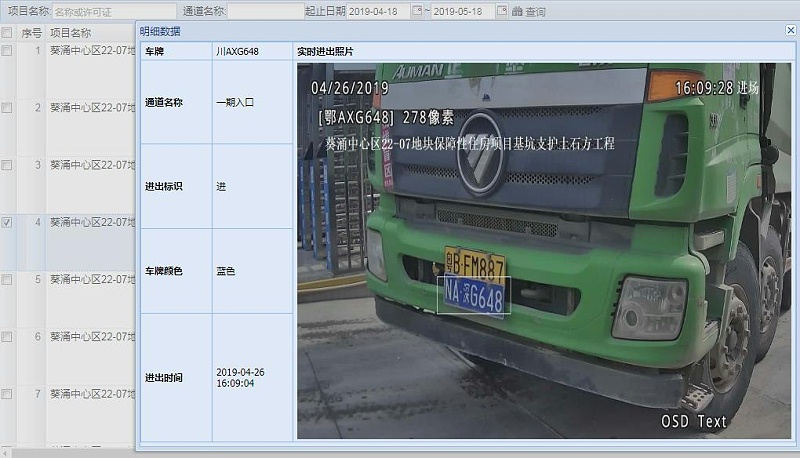
Task: Click the 明细数据 dialog title
Action: [160, 31]
